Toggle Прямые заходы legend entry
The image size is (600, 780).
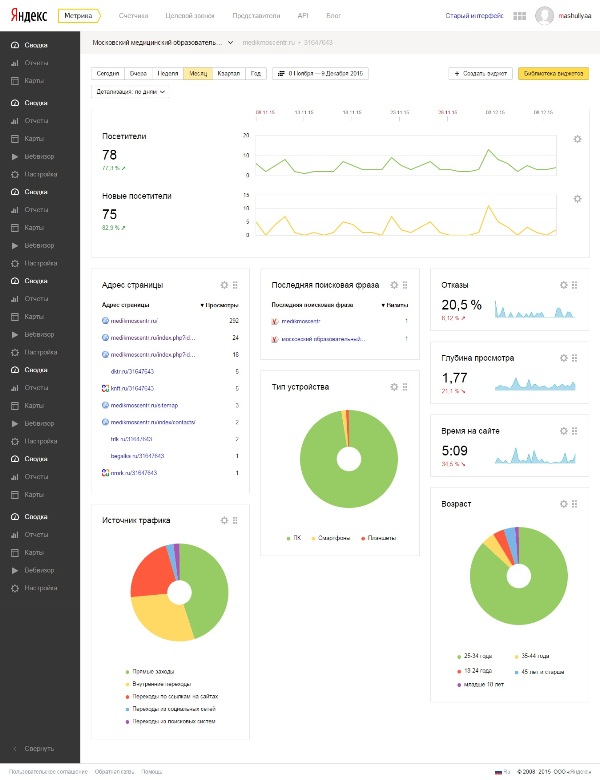(x=150, y=671)
